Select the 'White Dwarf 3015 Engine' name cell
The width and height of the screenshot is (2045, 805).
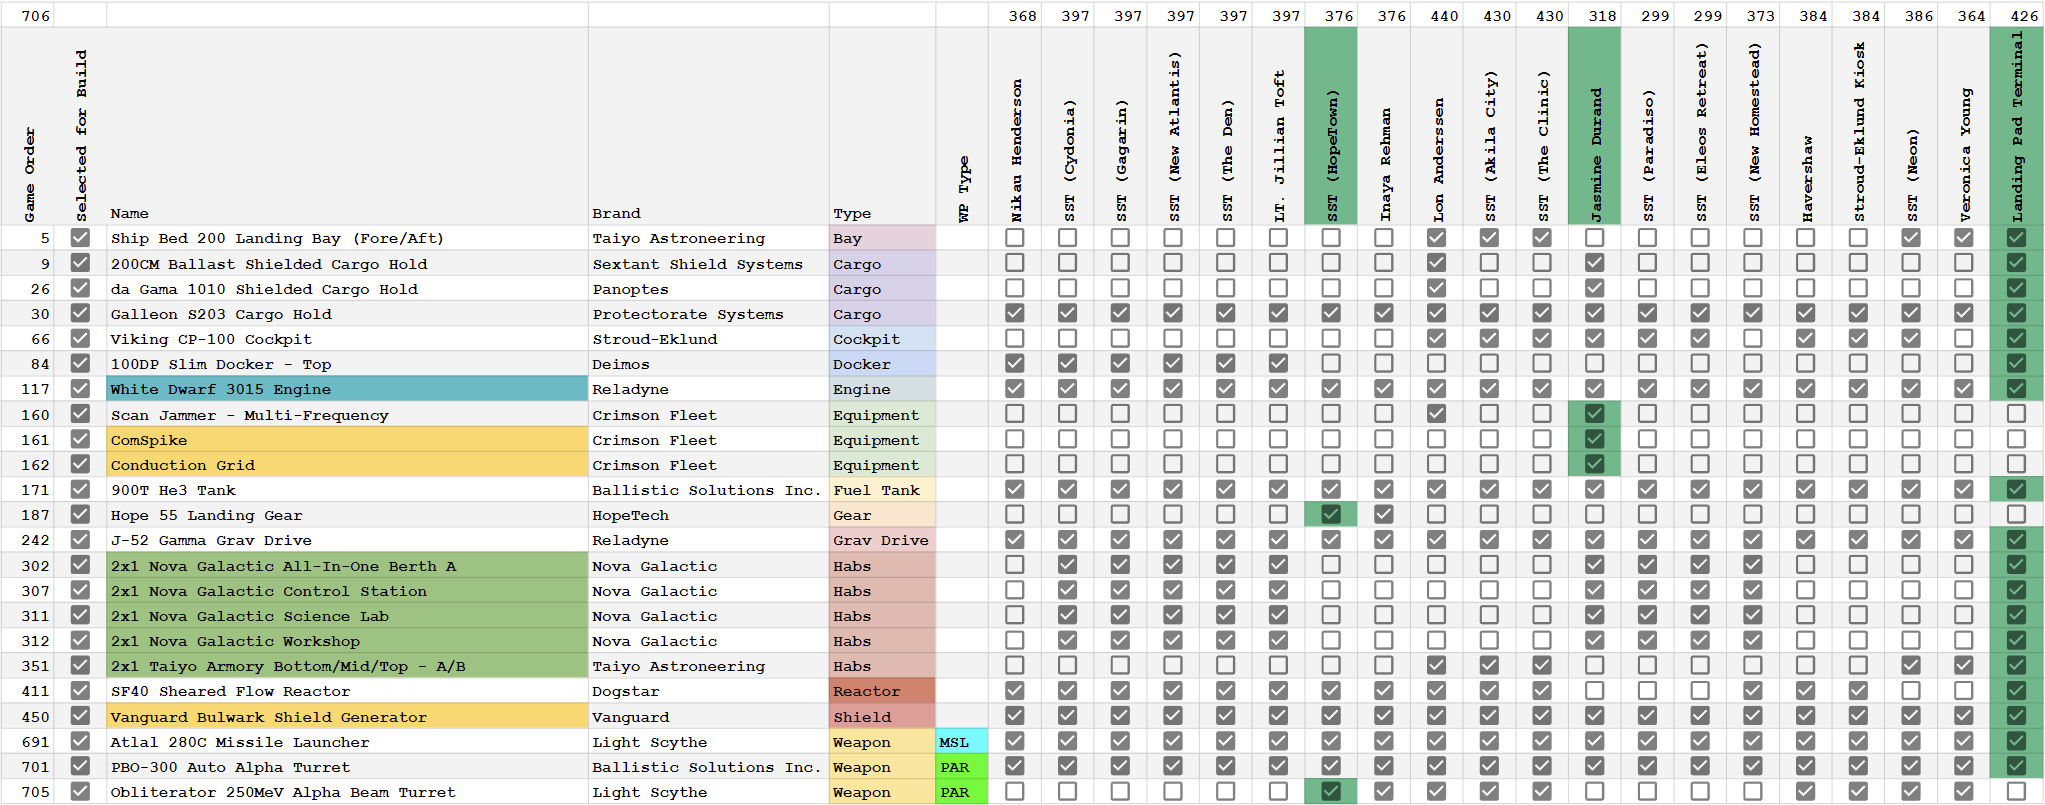click(348, 389)
